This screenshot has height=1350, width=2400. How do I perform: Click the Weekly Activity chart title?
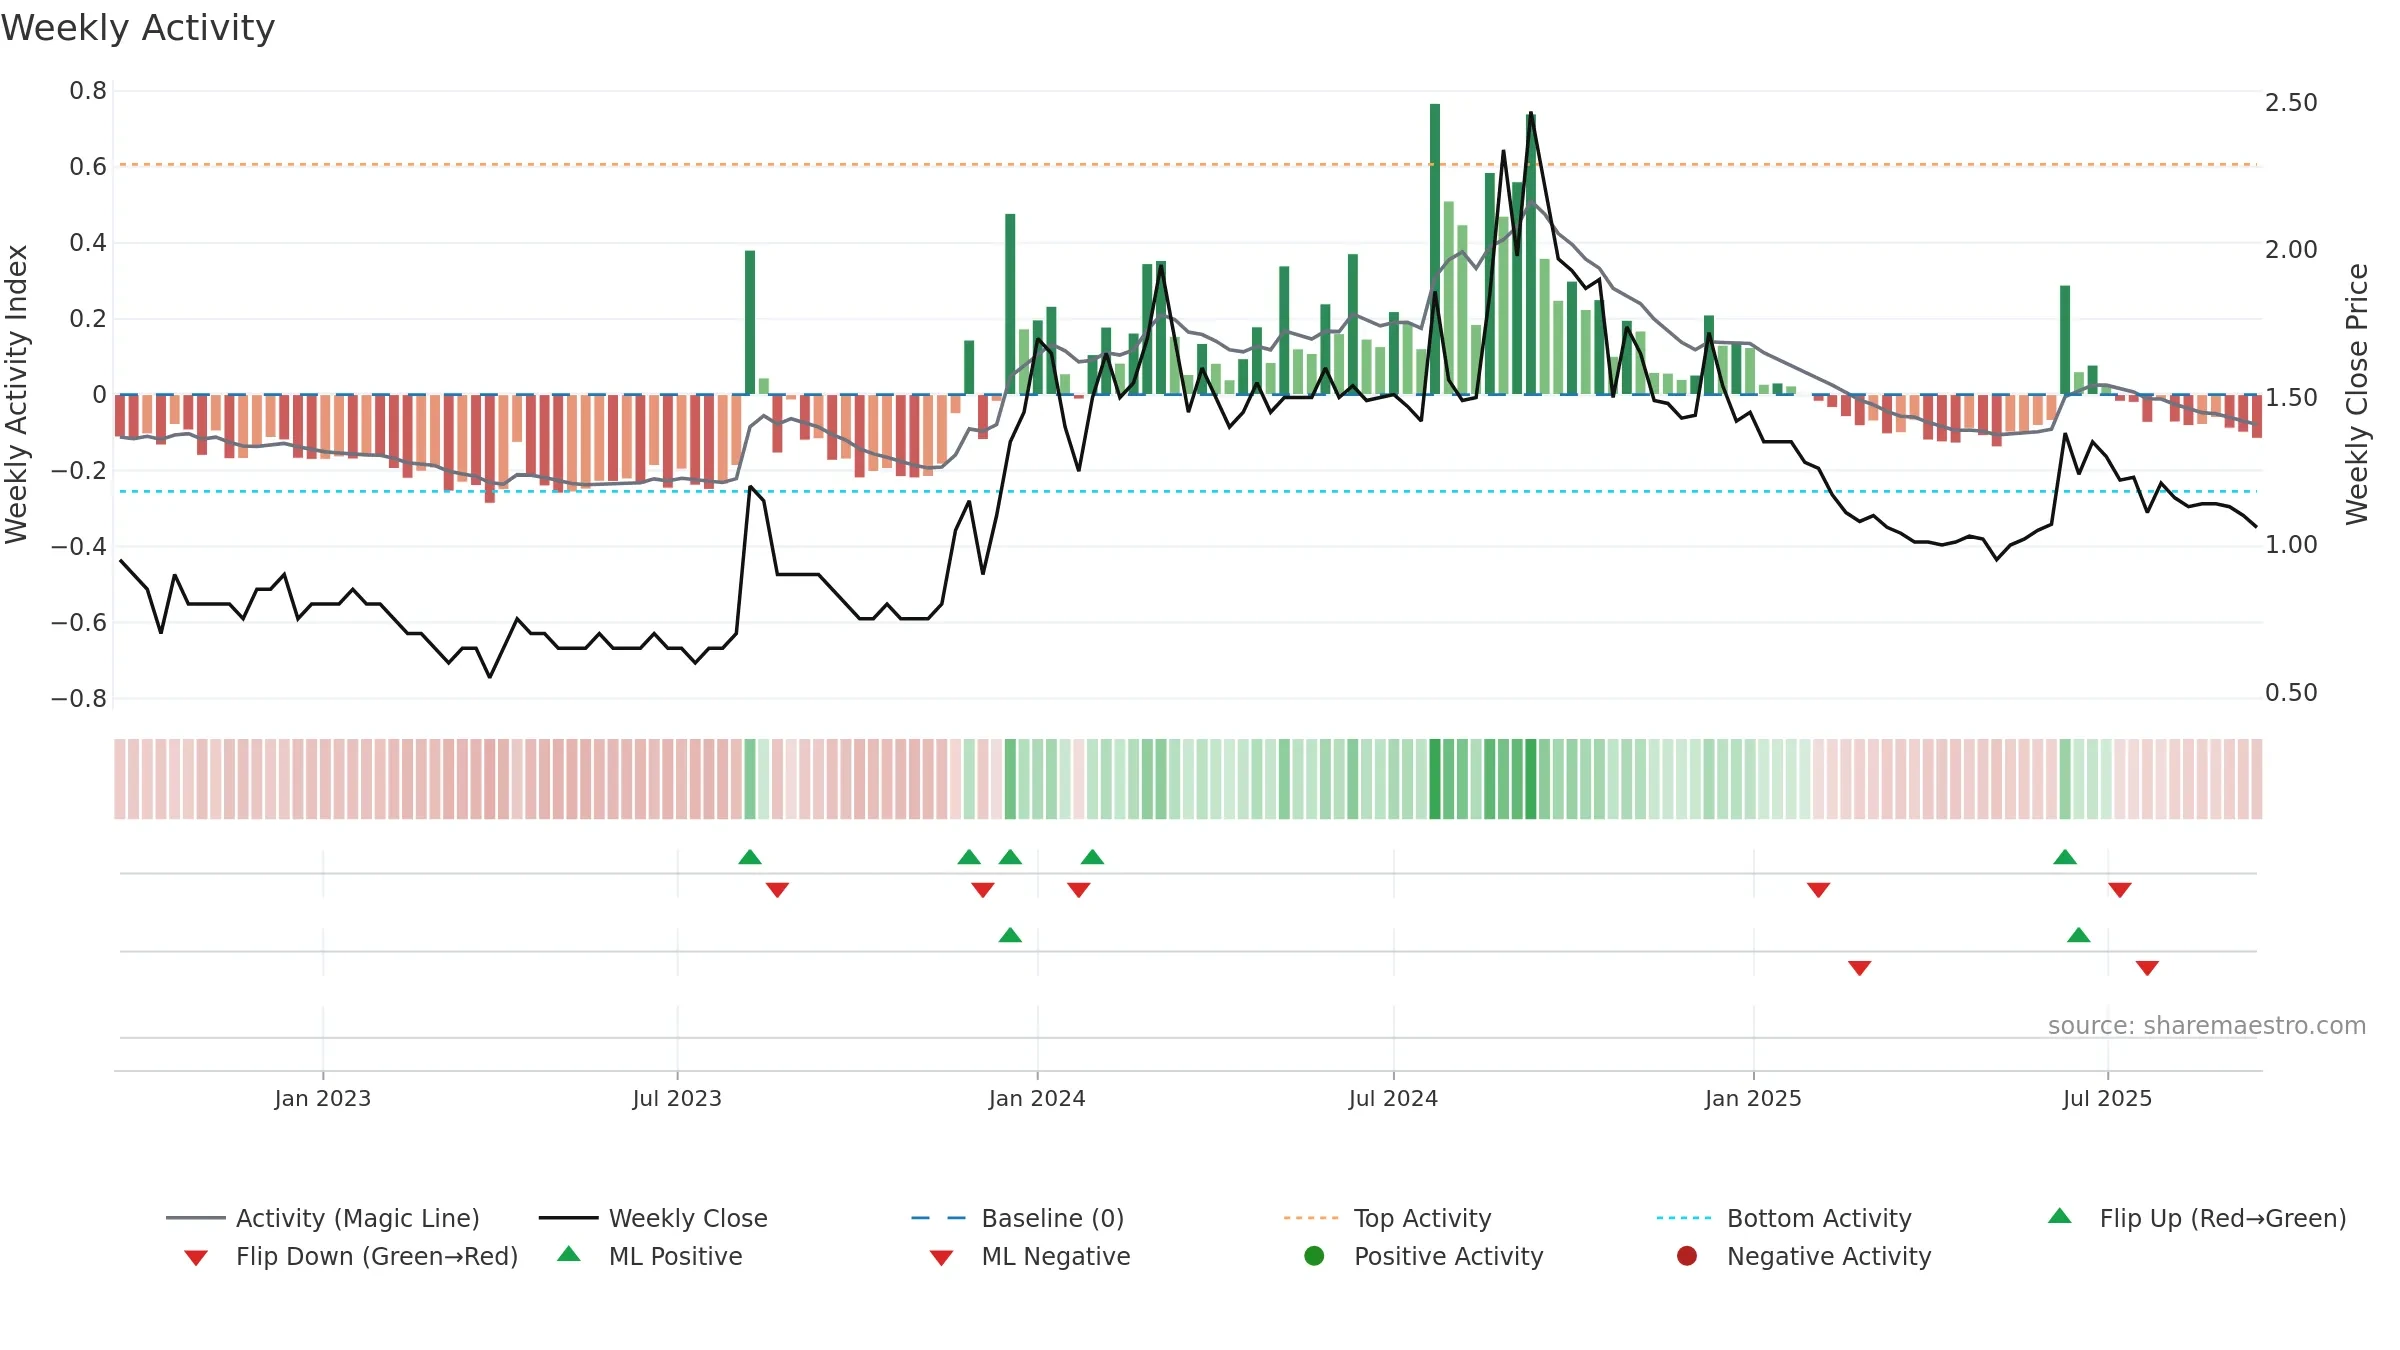tap(138, 28)
